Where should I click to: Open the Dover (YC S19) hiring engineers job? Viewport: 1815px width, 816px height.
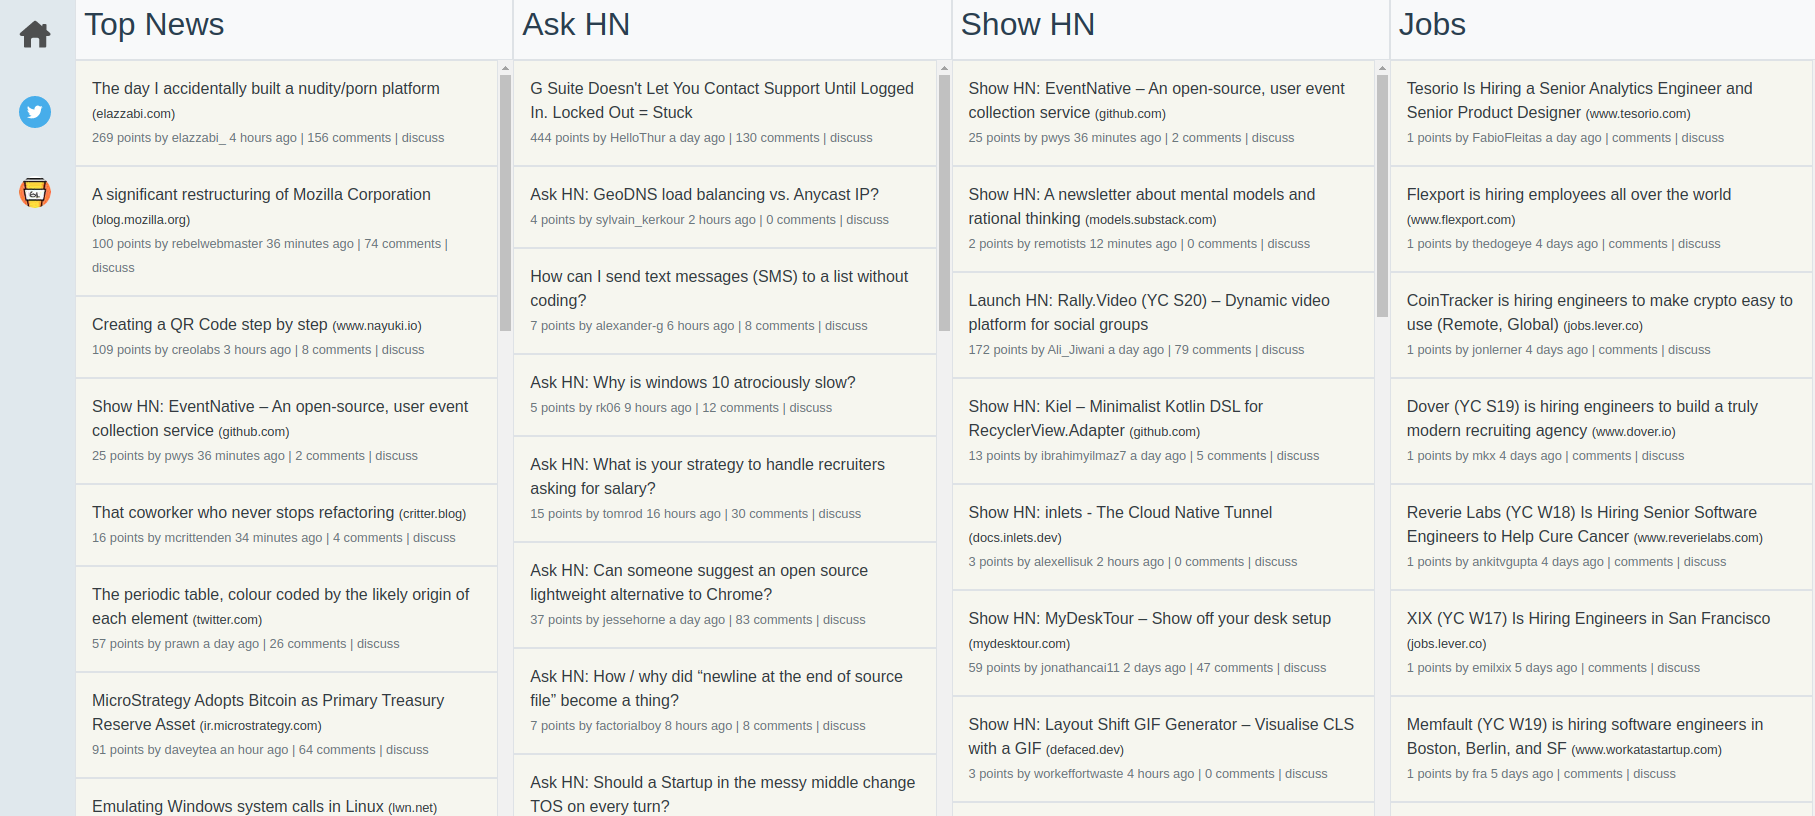tap(1582, 418)
